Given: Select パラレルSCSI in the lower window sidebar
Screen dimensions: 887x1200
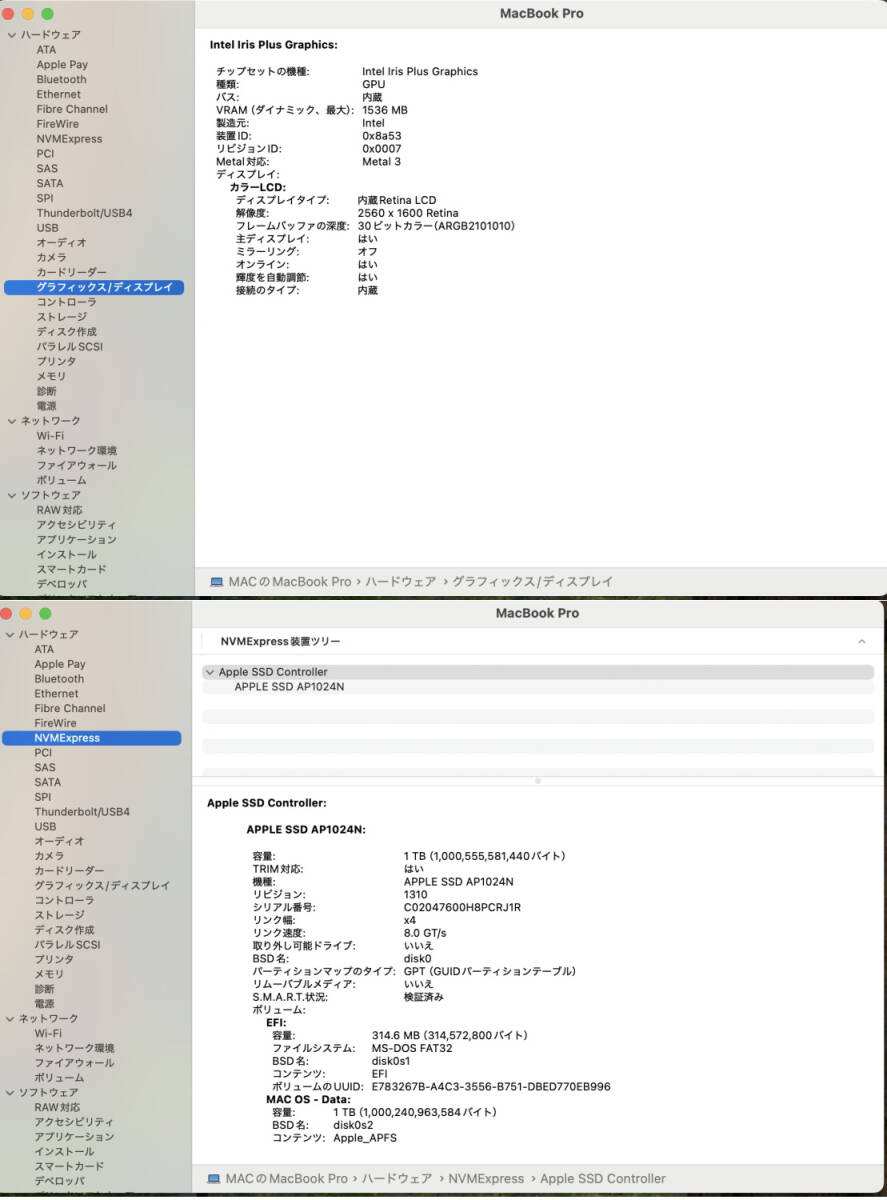Looking at the screenshot, I should (67, 945).
